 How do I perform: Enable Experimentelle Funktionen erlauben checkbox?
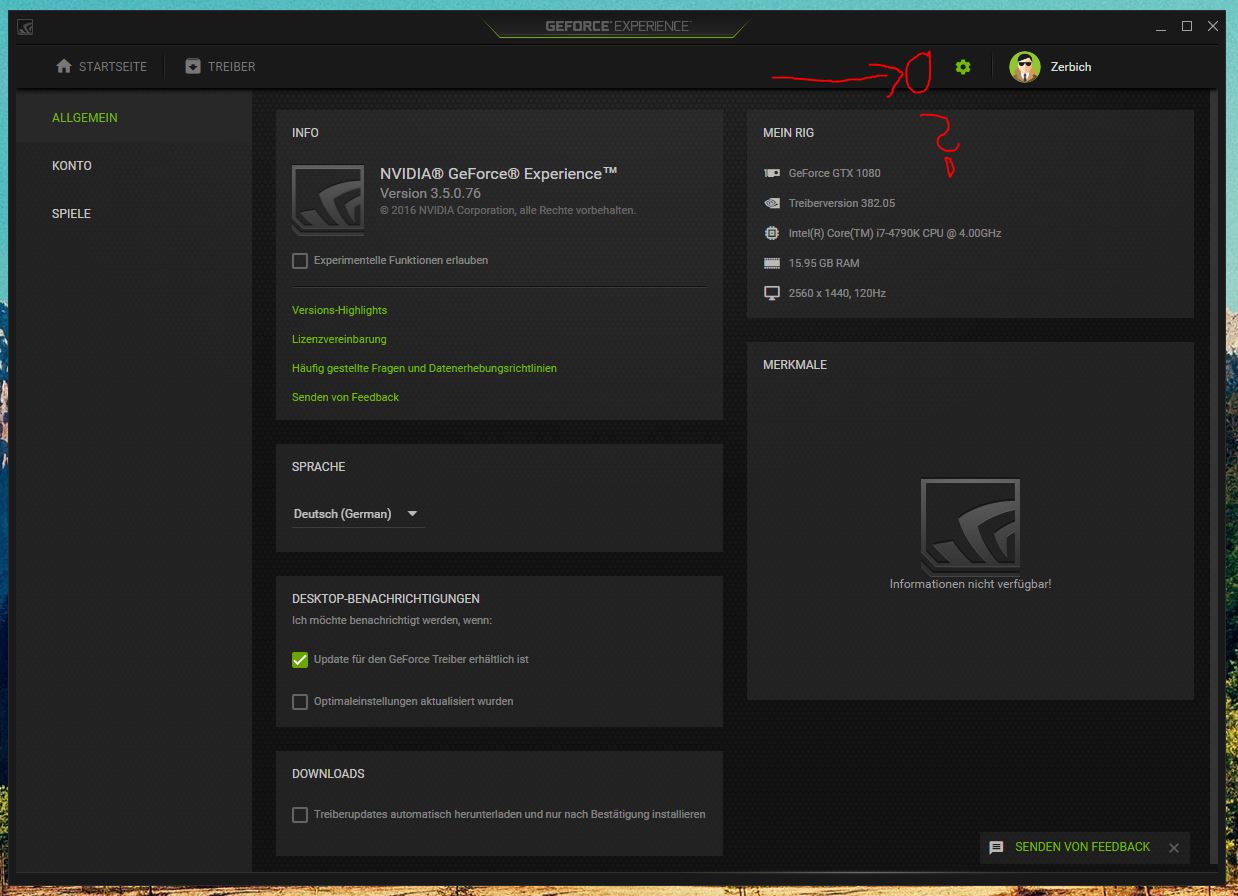point(300,261)
